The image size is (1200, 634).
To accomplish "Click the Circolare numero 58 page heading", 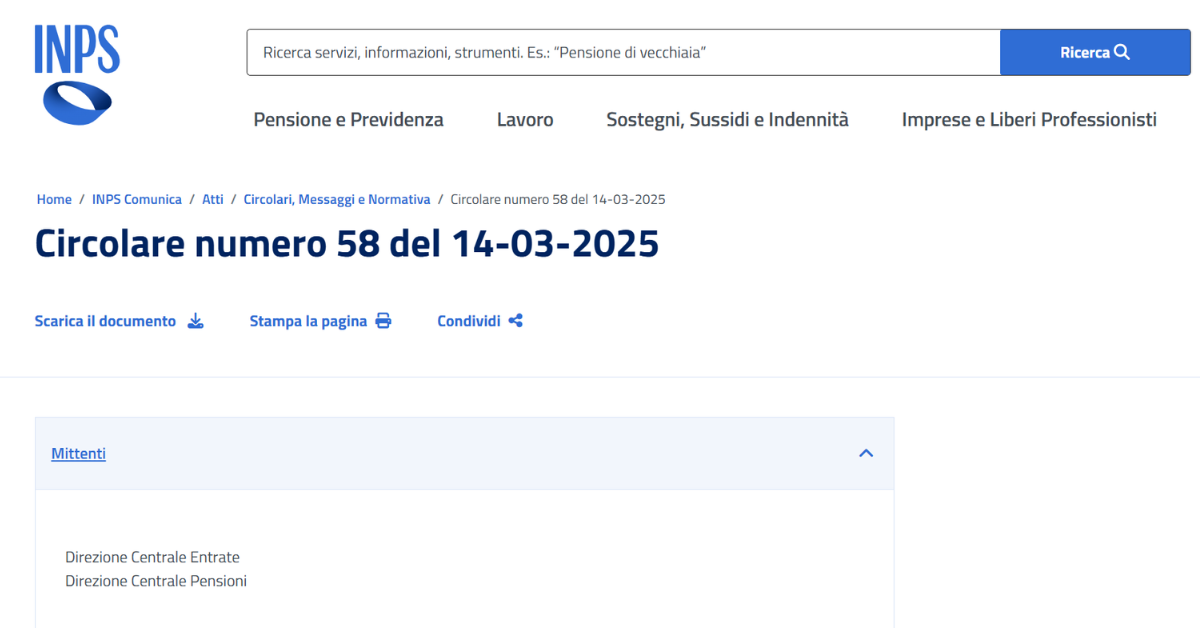I will pyautogui.click(x=347, y=243).
